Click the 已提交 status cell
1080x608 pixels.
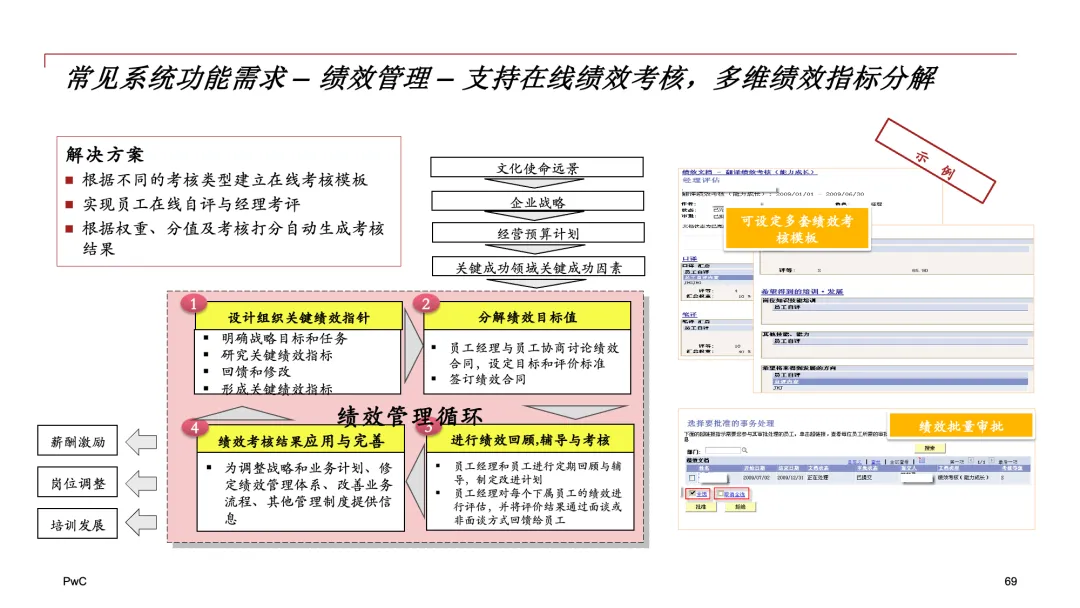pos(864,477)
